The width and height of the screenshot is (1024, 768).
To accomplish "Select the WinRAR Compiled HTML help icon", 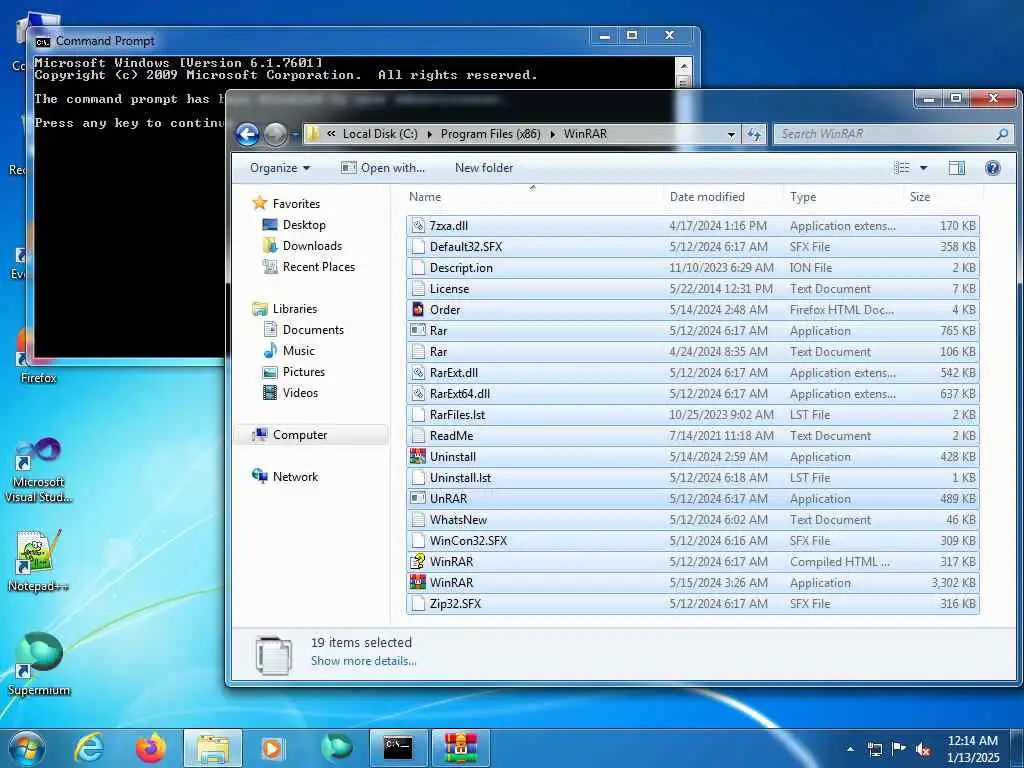I will pyautogui.click(x=418, y=562).
